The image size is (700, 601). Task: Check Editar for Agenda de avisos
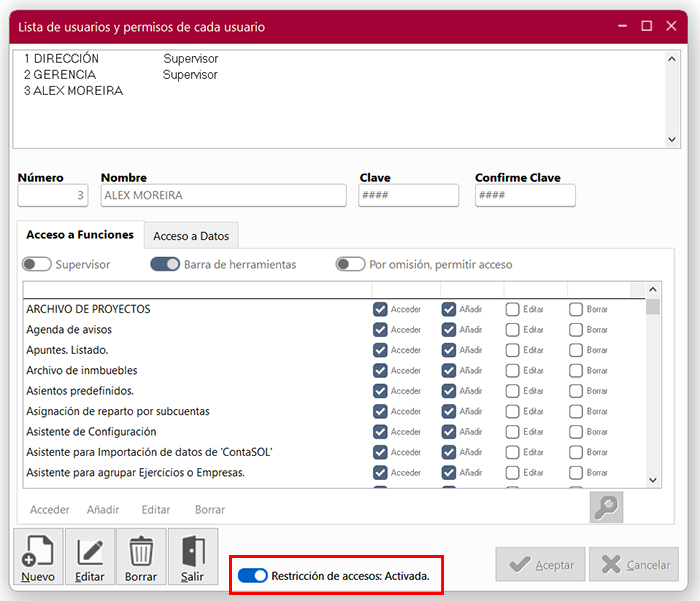[513, 329]
